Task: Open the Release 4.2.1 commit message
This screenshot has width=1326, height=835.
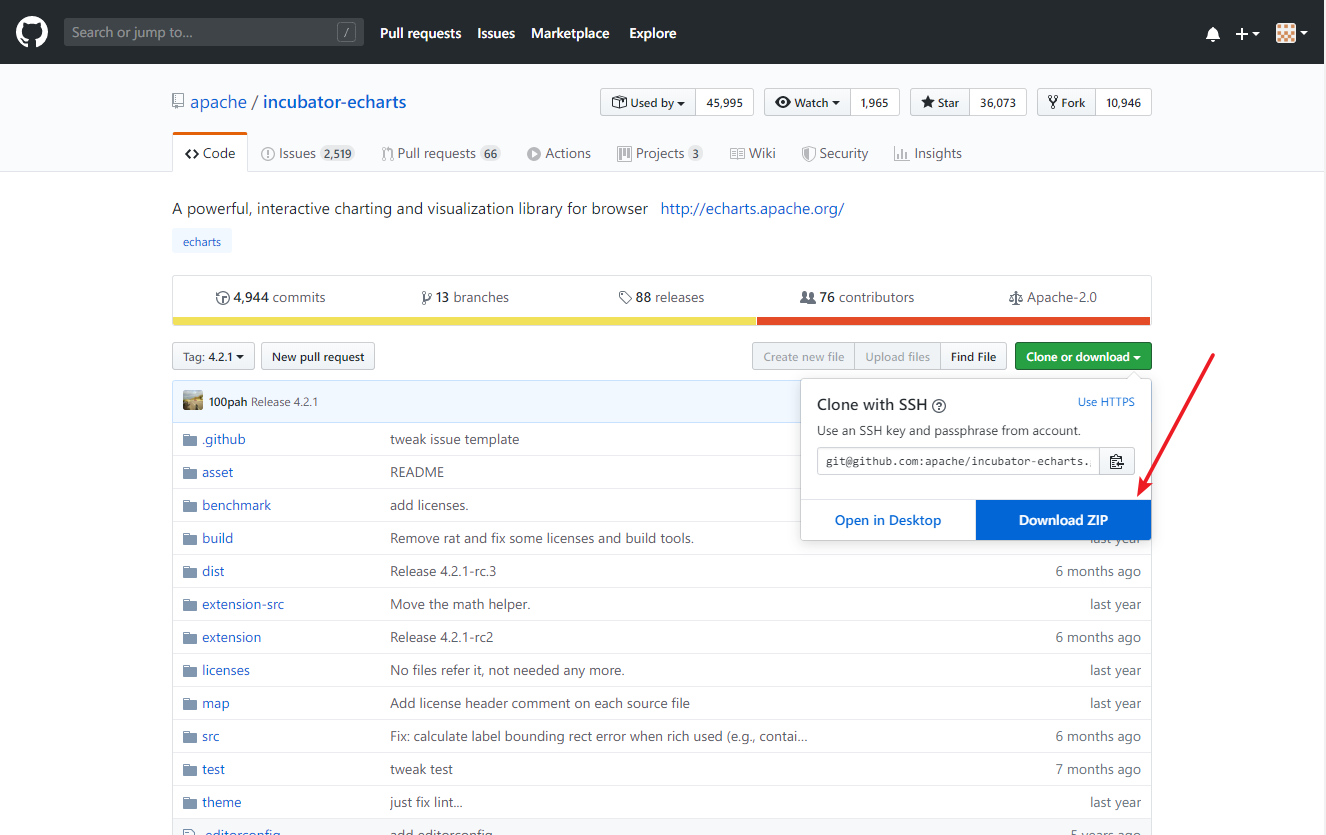Action: click(x=284, y=401)
